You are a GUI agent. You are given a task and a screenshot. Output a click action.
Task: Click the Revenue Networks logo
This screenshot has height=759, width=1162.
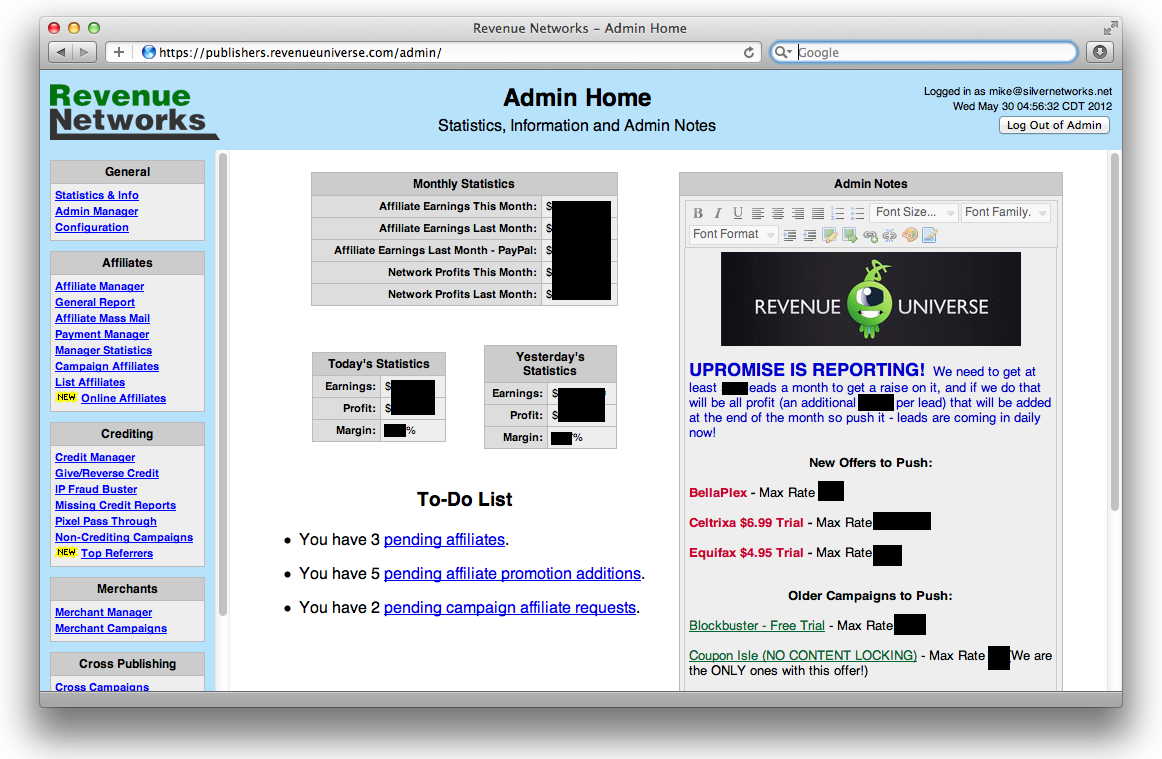pos(133,111)
